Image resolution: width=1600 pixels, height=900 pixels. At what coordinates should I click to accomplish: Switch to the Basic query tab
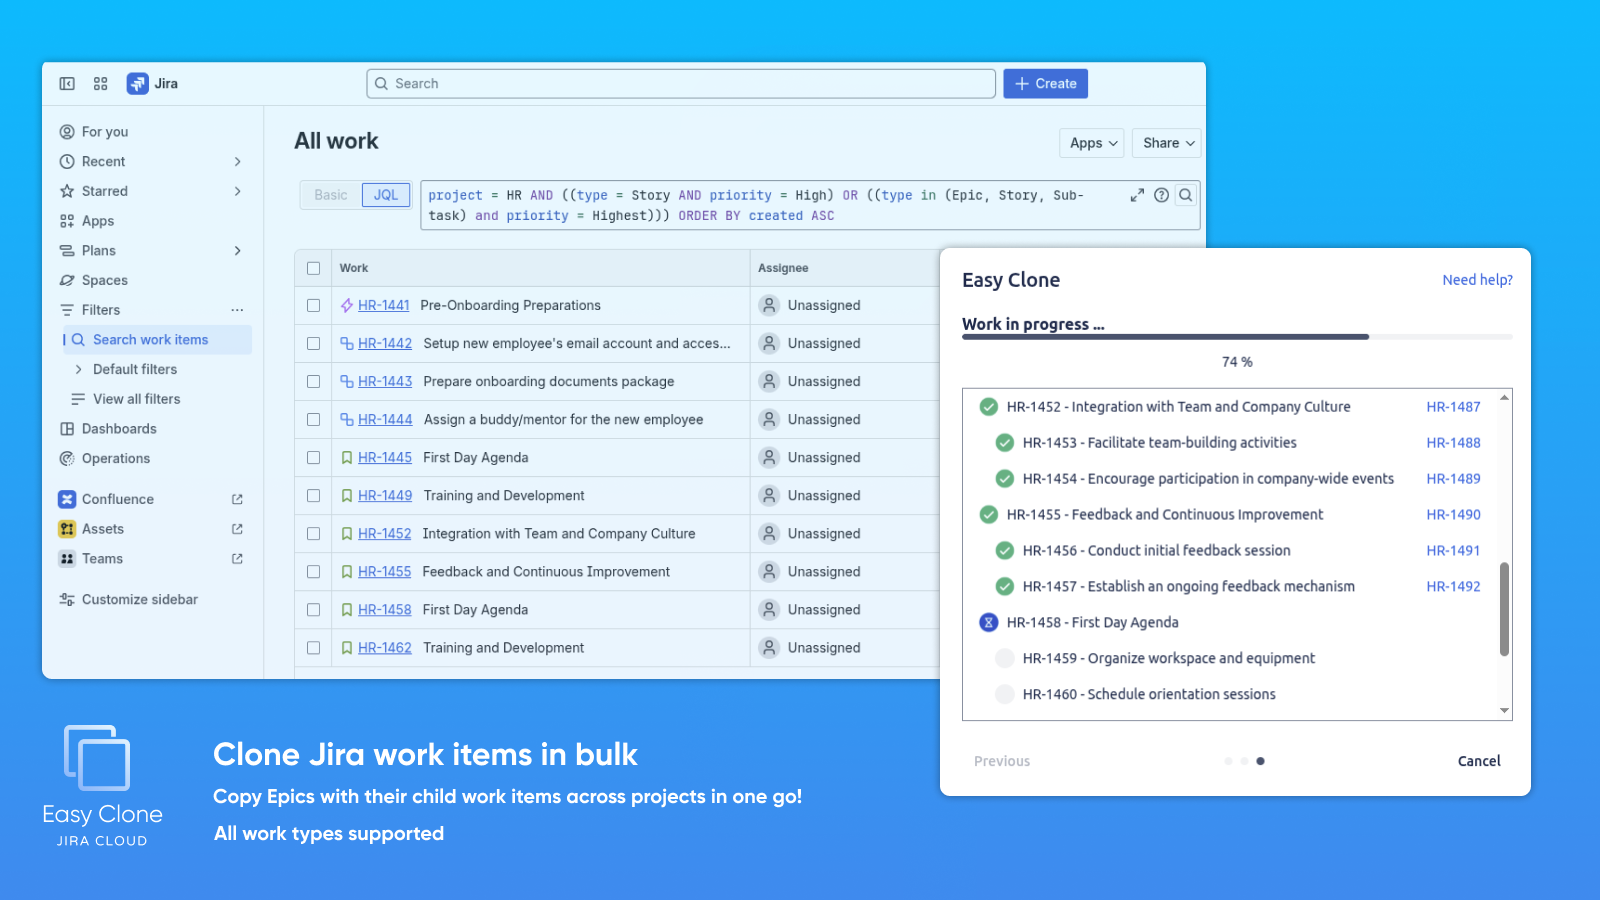pyautogui.click(x=329, y=195)
